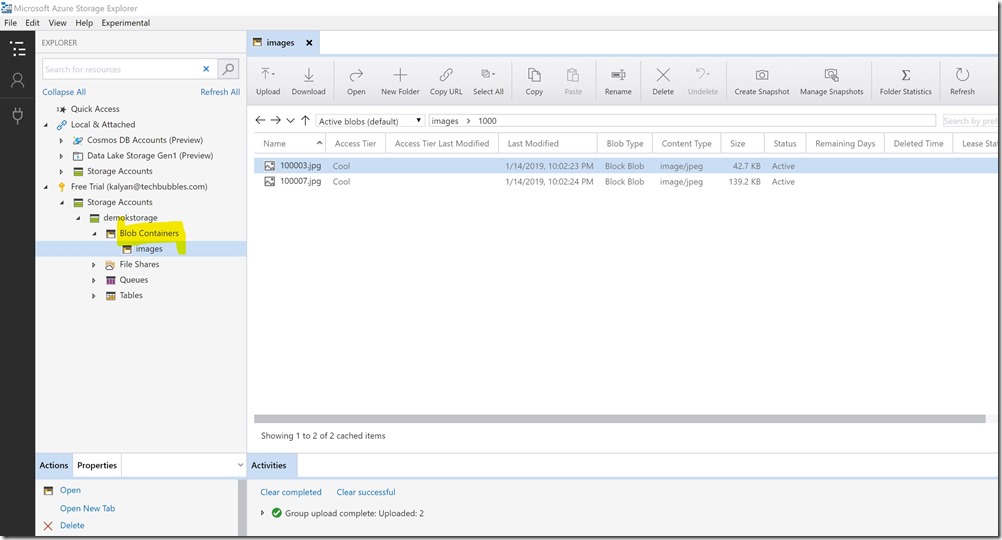Open Active blobs (default) dropdown
This screenshot has width=1002, height=540.
(370, 121)
